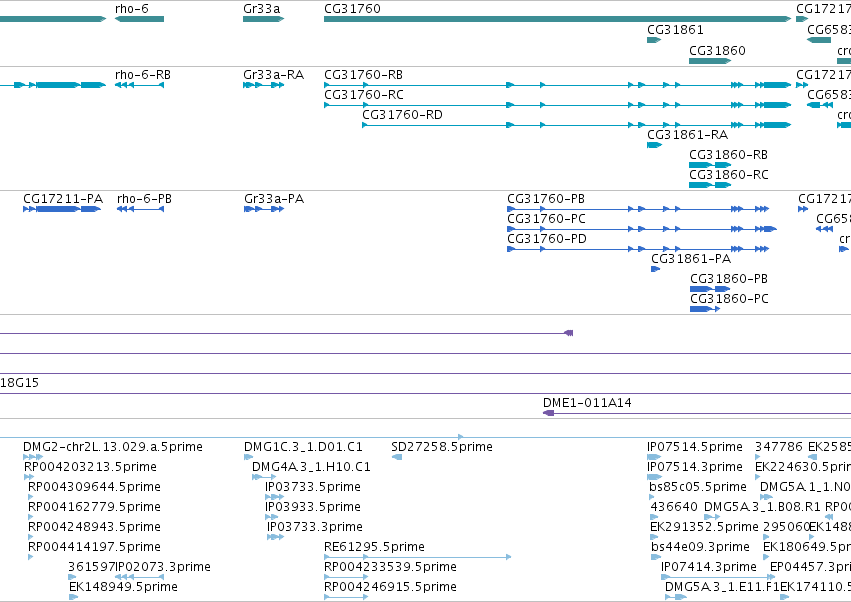
Task: Select EST 436640
Action: [x=654, y=518]
